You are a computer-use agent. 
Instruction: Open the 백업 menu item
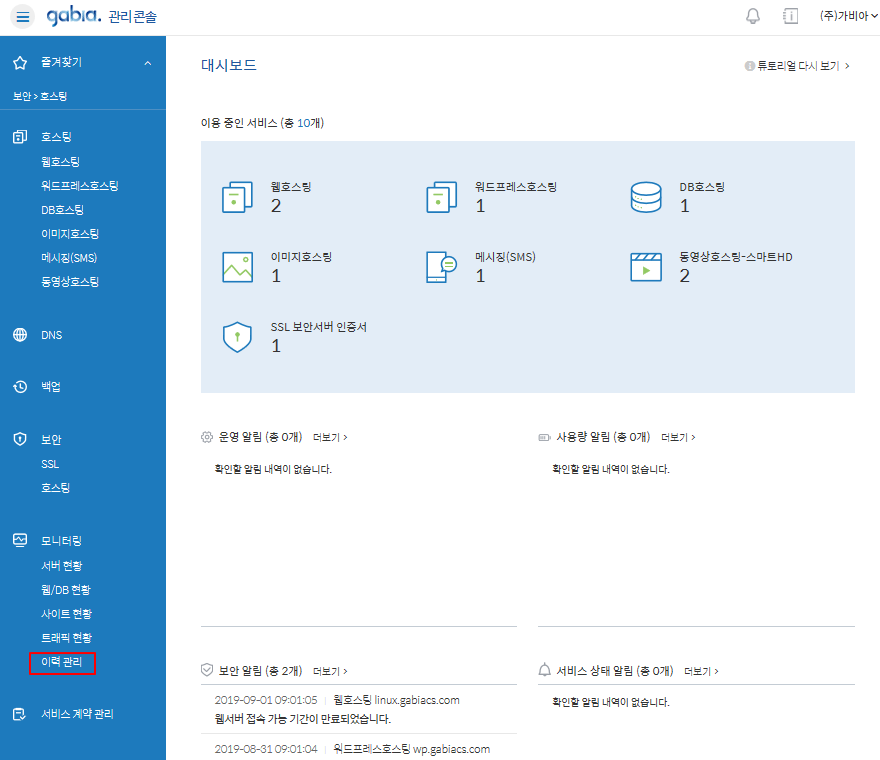[x=51, y=387]
